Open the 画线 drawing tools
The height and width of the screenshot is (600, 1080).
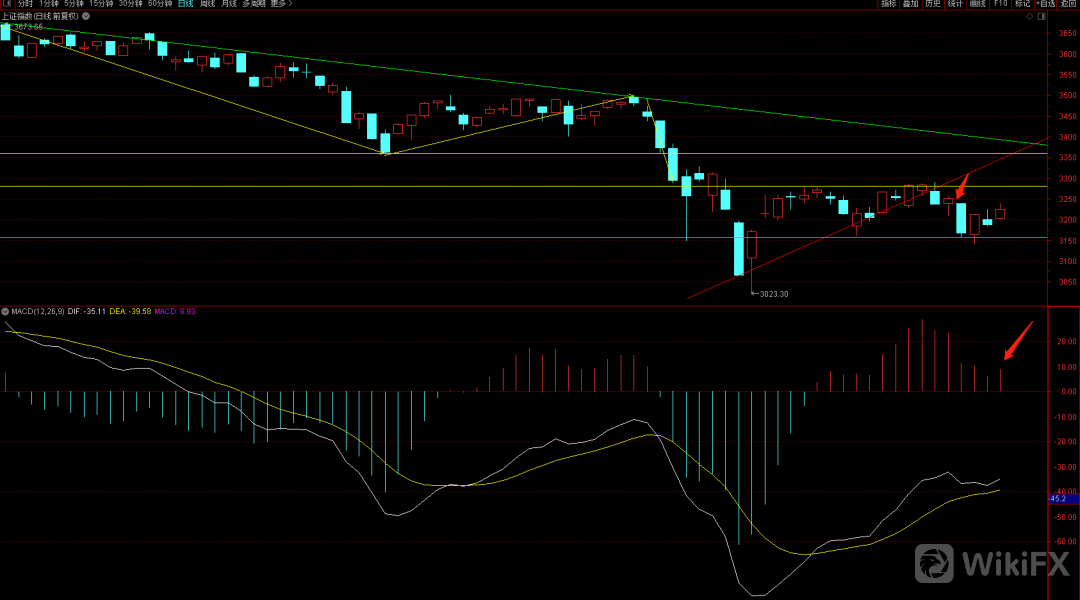click(976, 4)
